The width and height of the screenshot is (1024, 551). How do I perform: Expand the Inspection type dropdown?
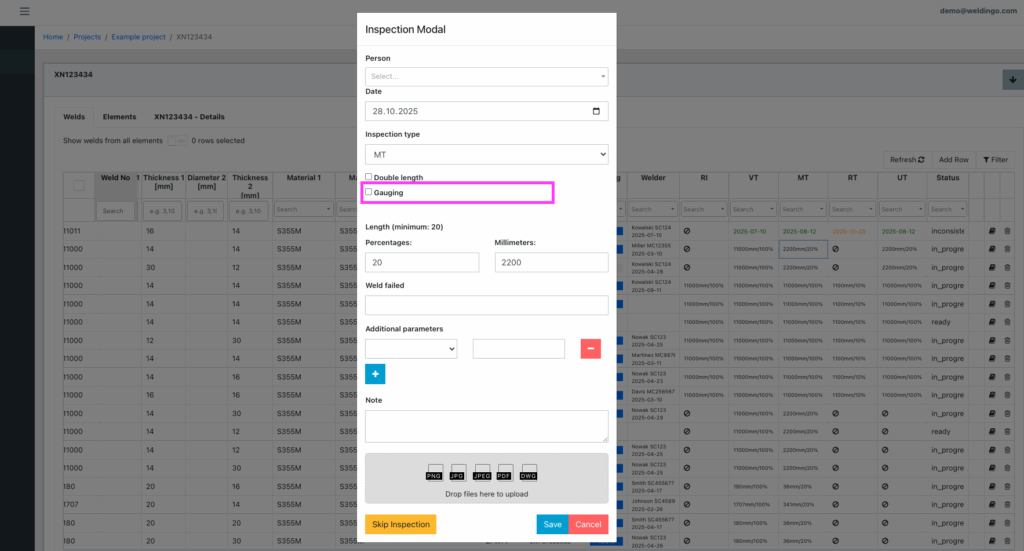click(x=486, y=155)
